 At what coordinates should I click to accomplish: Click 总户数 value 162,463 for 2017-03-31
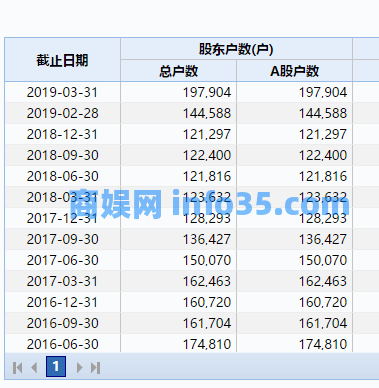[x=207, y=281]
